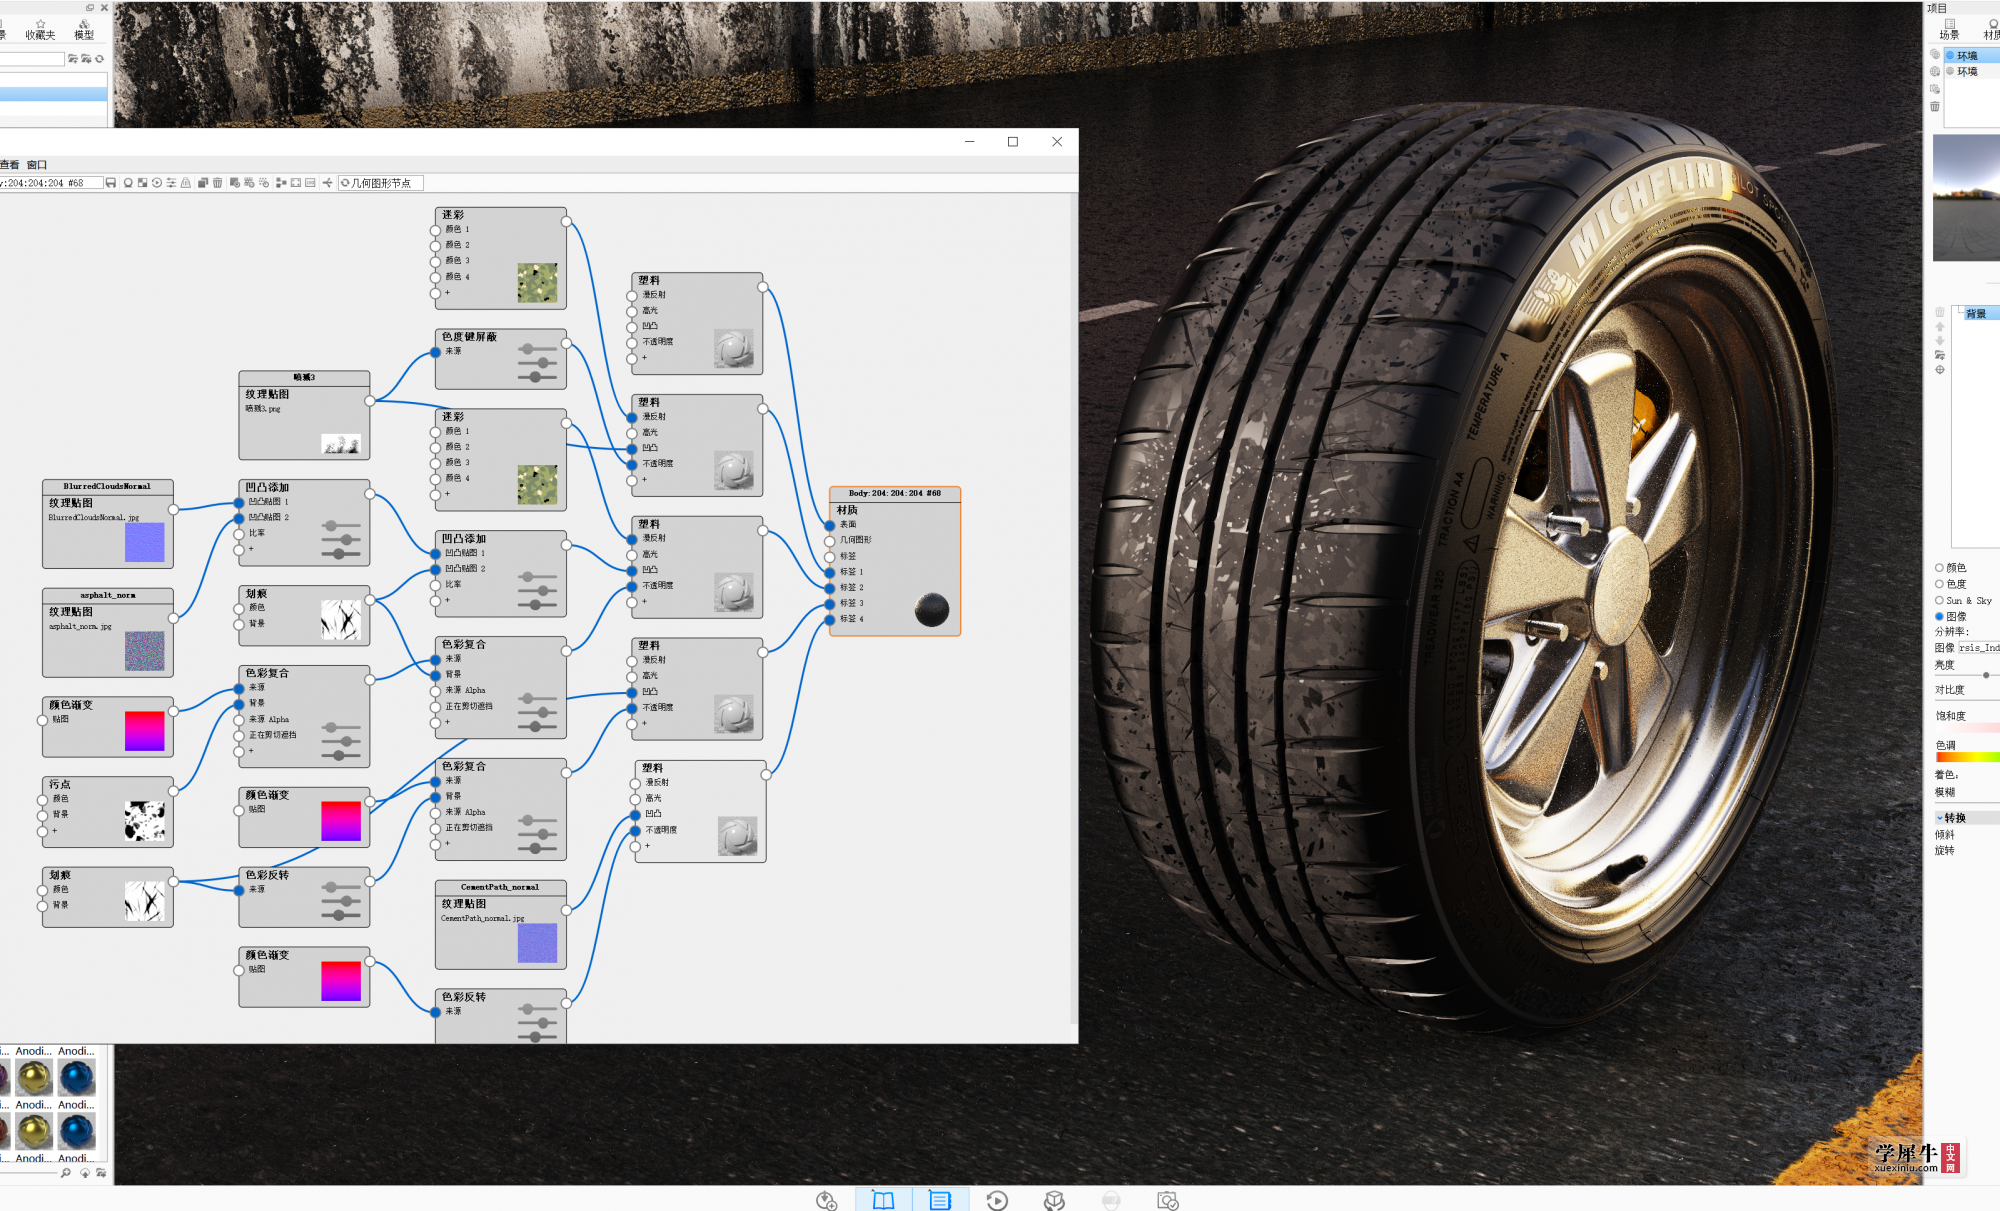Open the KeyShotXR cube icon in bottom toolbar
The width and height of the screenshot is (2000, 1211).
pyautogui.click(x=1054, y=1200)
